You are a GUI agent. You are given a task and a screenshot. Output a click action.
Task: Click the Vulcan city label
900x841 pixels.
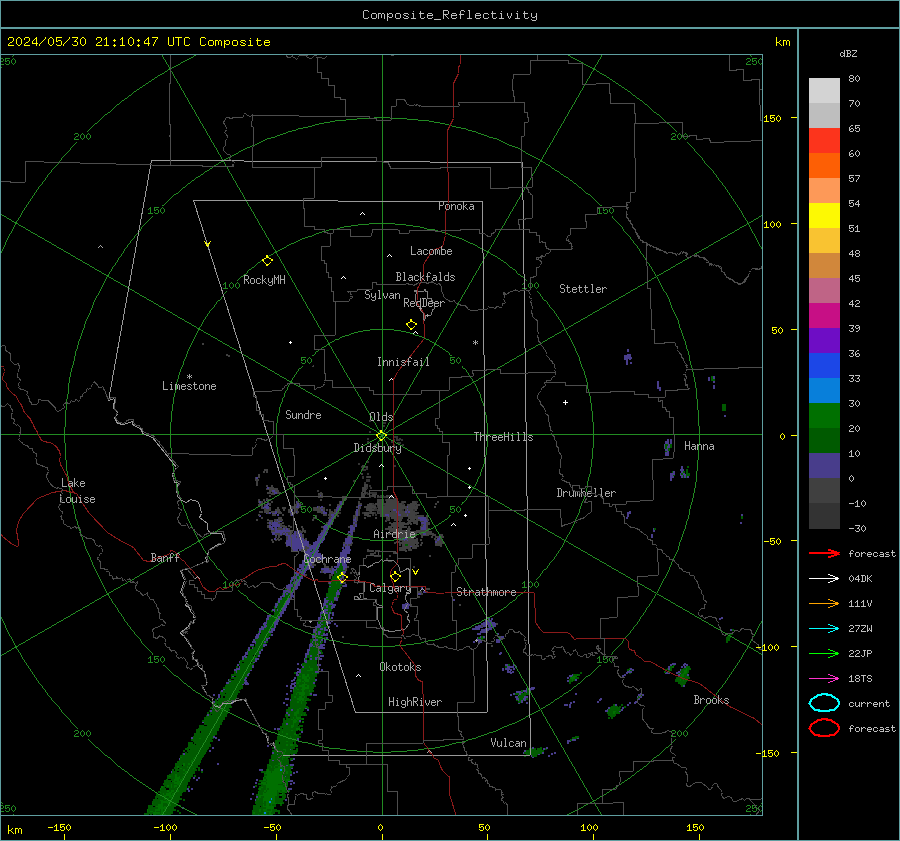tap(509, 743)
